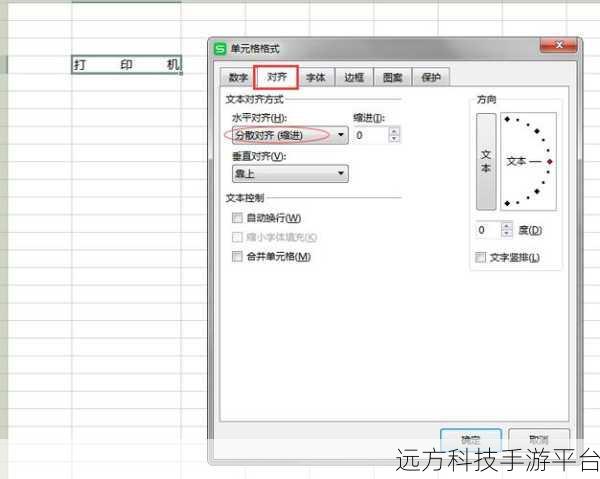Open the 保护 tab
The width and height of the screenshot is (600, 479).
(x=431, y=78)
